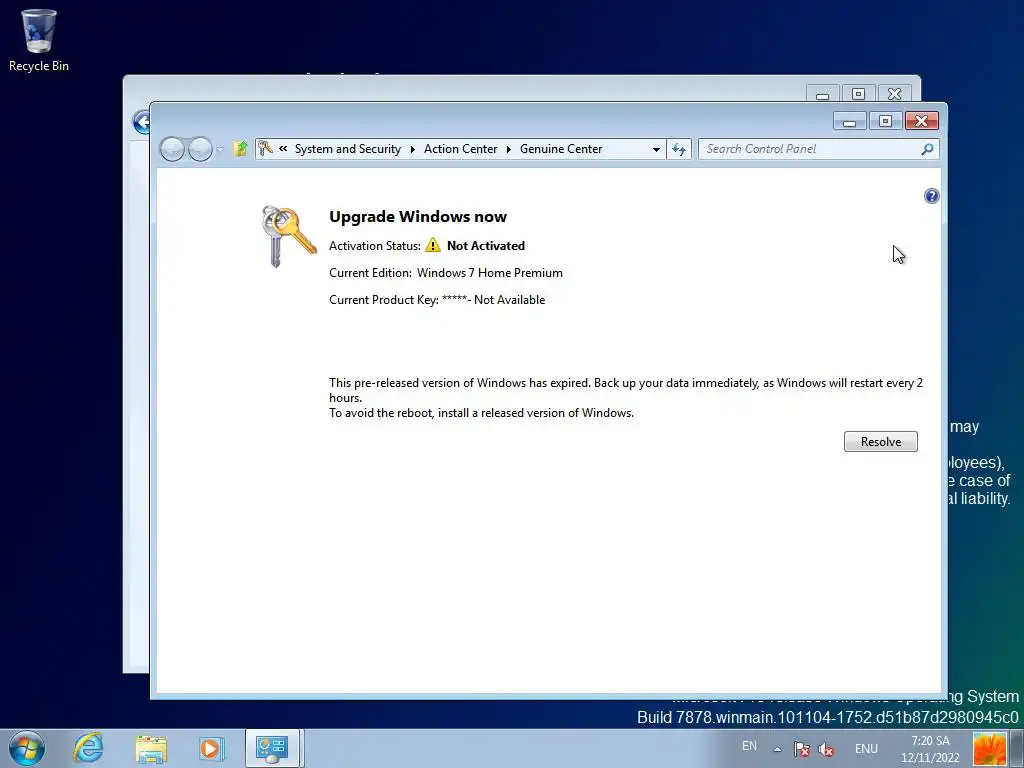Click the Search Control Panel field

pos(818,149)
